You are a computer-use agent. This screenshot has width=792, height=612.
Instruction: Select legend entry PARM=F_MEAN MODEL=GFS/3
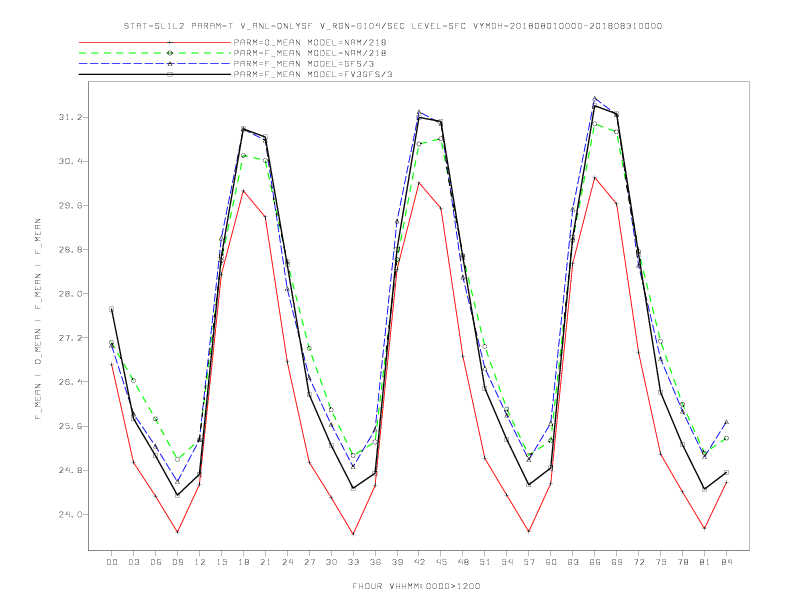tap(304, 64)
